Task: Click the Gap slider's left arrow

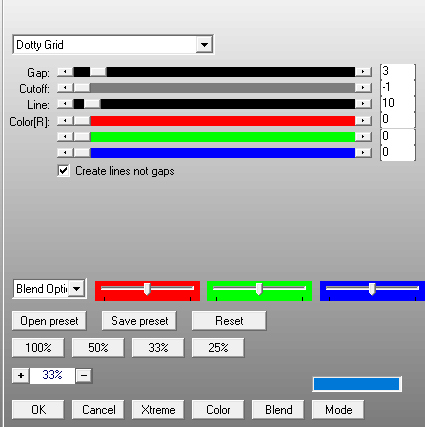Action: pyautogui.click(x=65, y=72)
